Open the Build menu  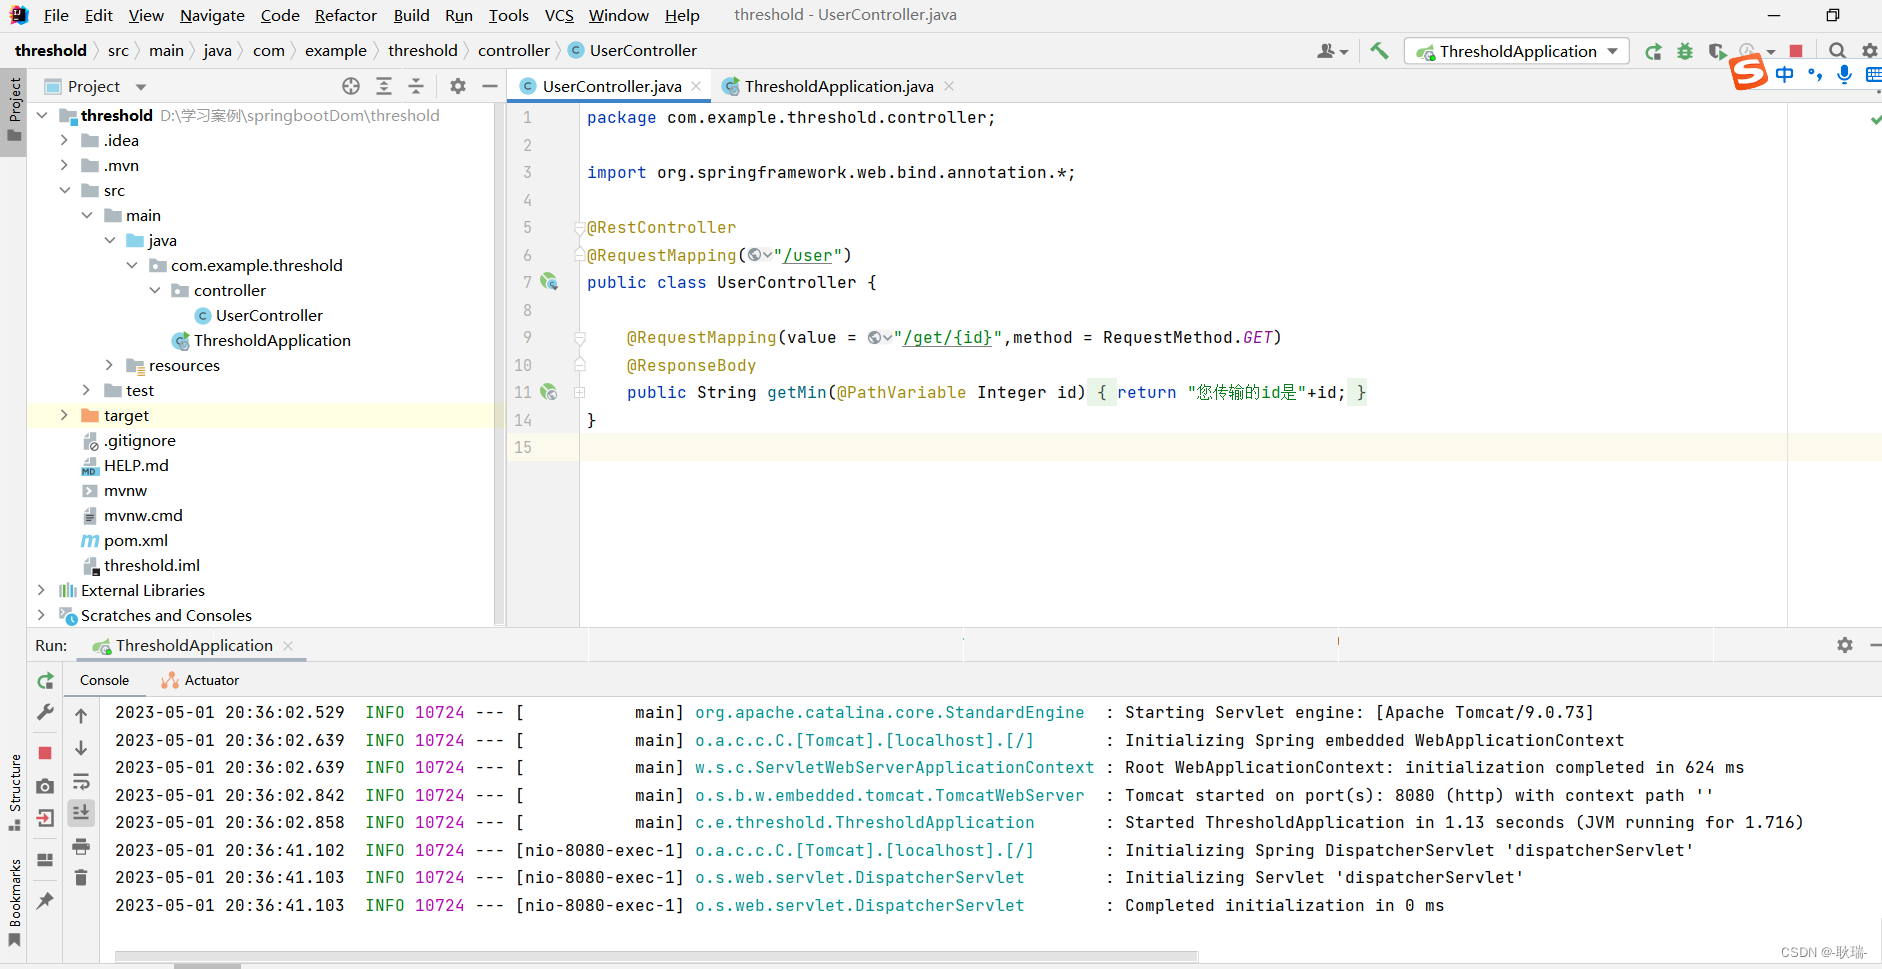[x=411, y=15]
